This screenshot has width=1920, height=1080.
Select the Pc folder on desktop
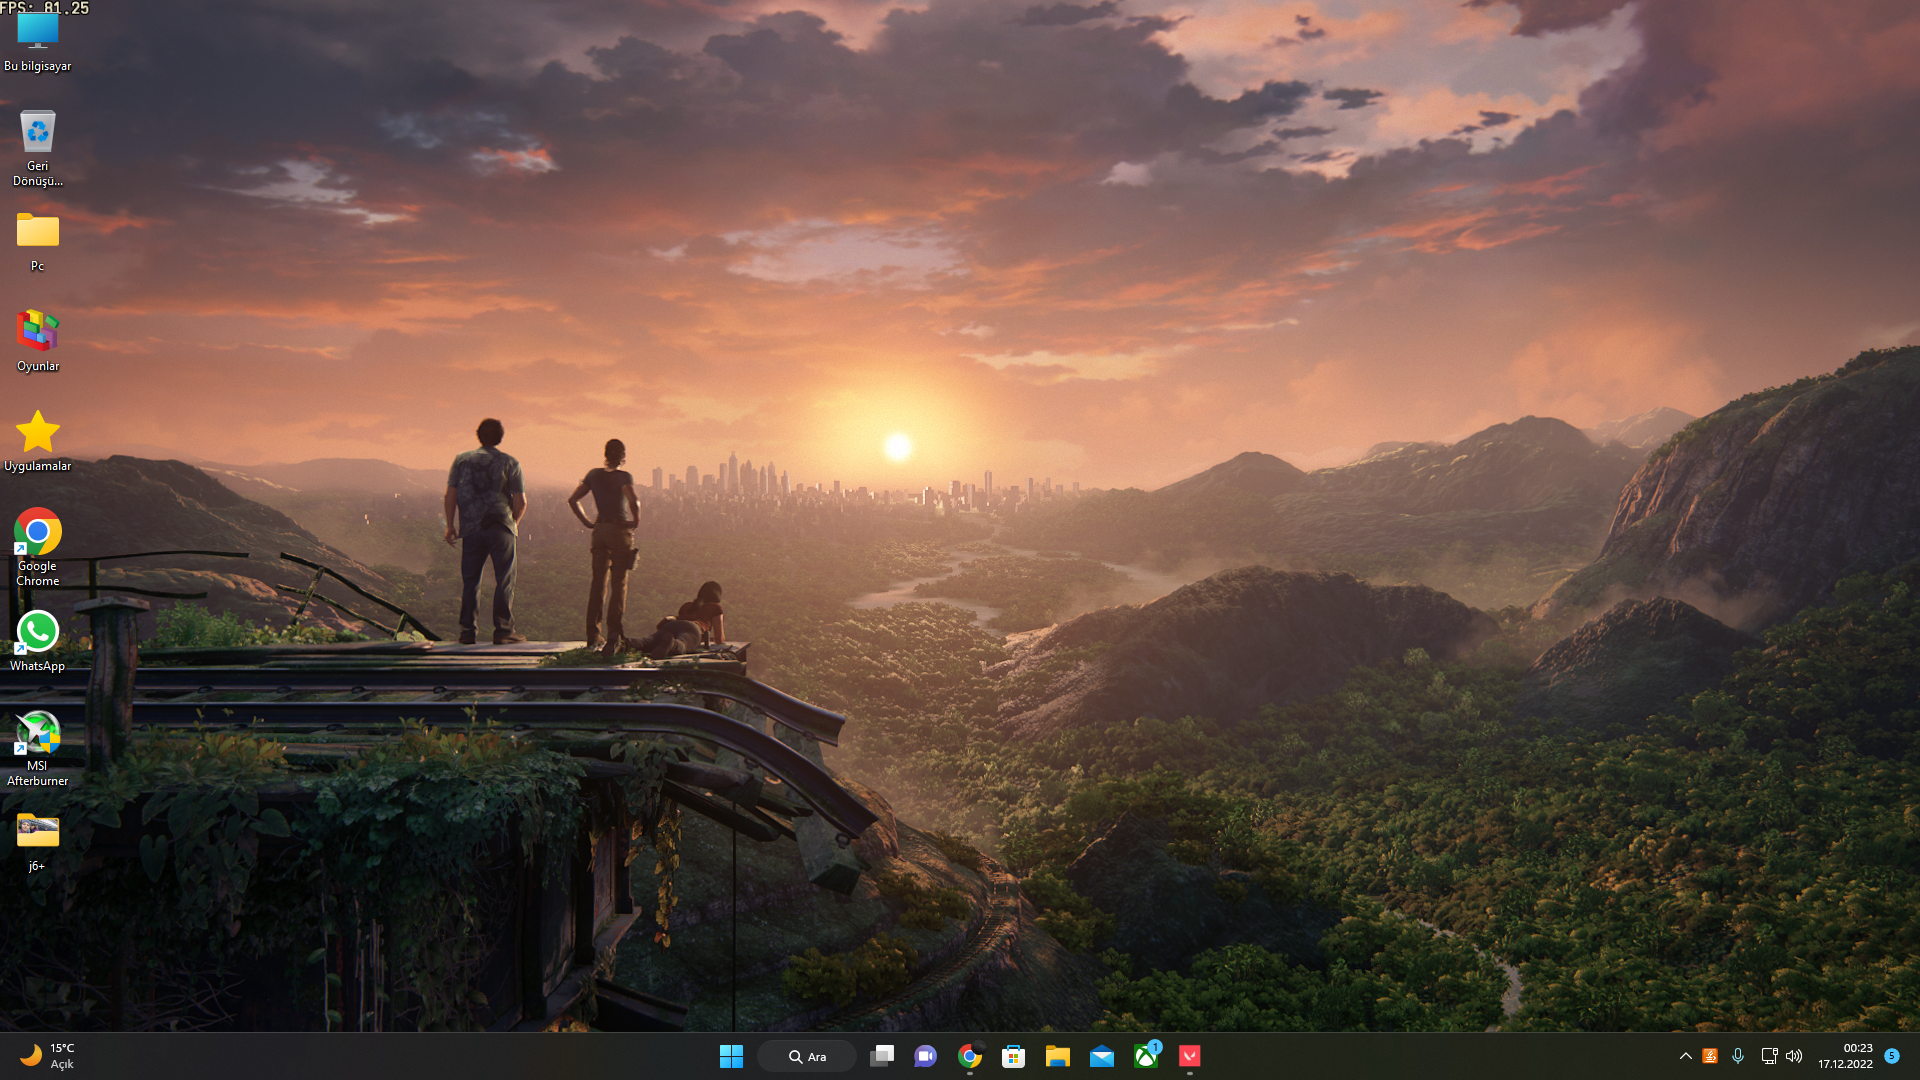(x=37, y=241)
